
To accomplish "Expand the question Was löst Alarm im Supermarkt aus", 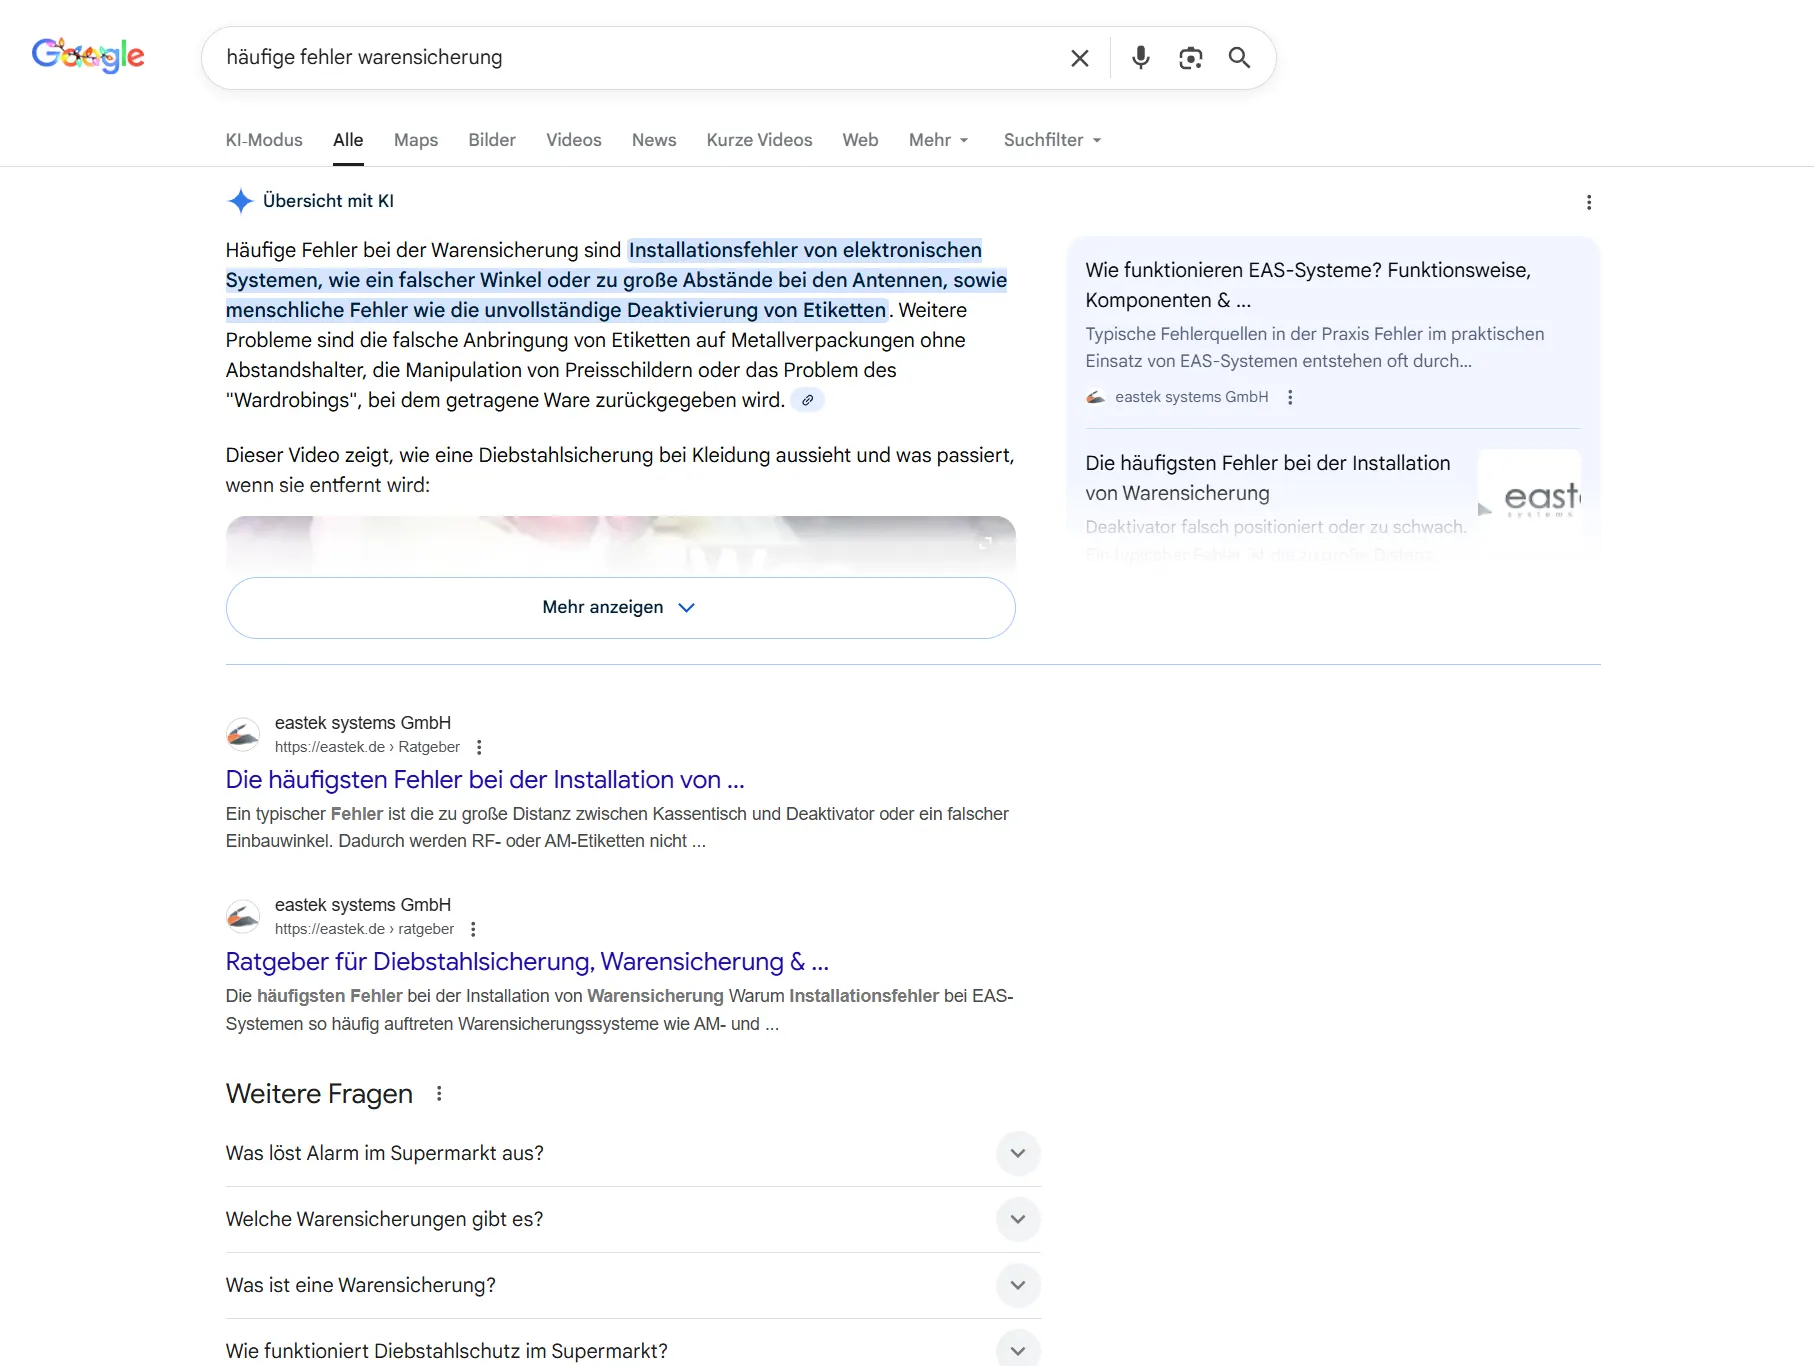I will coord(1018,1153).
